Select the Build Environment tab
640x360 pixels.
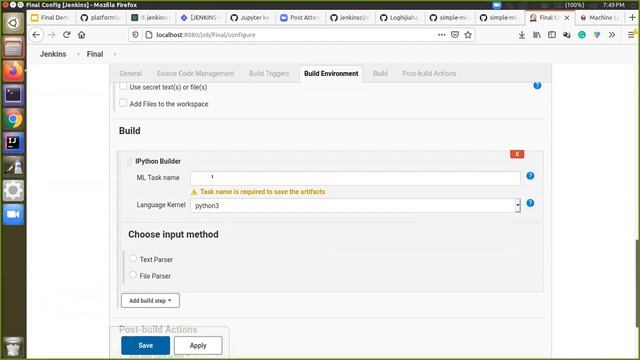point(331,73)
